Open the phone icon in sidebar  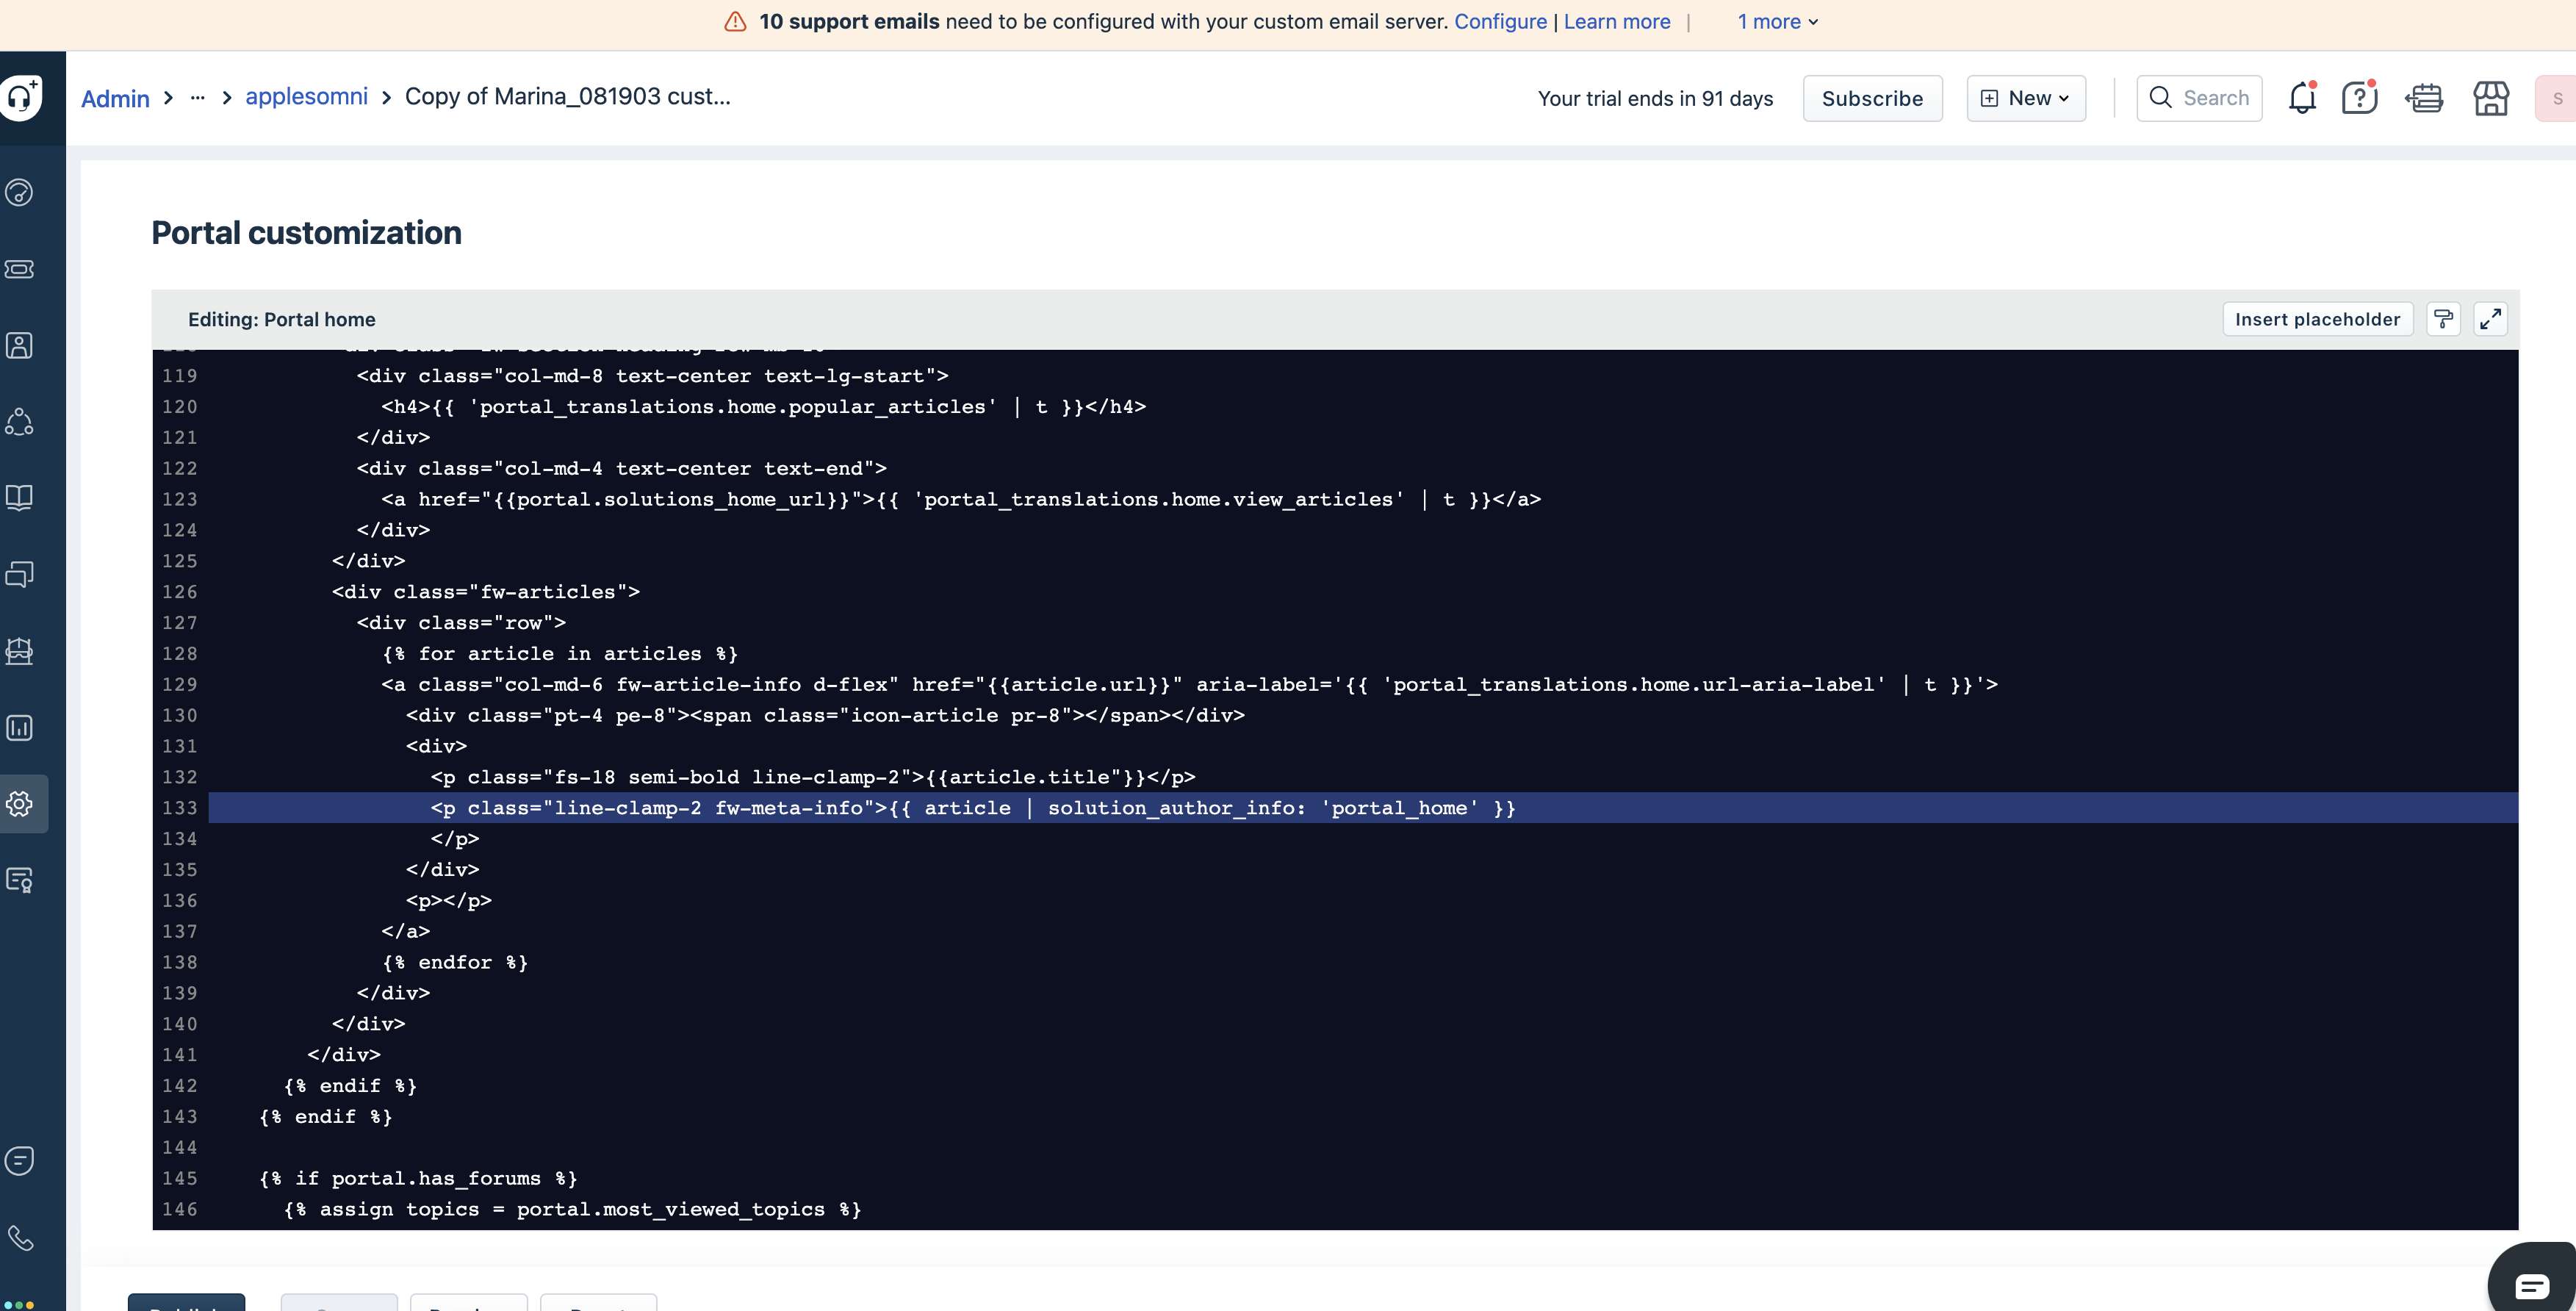click(x=20, y=1238)
